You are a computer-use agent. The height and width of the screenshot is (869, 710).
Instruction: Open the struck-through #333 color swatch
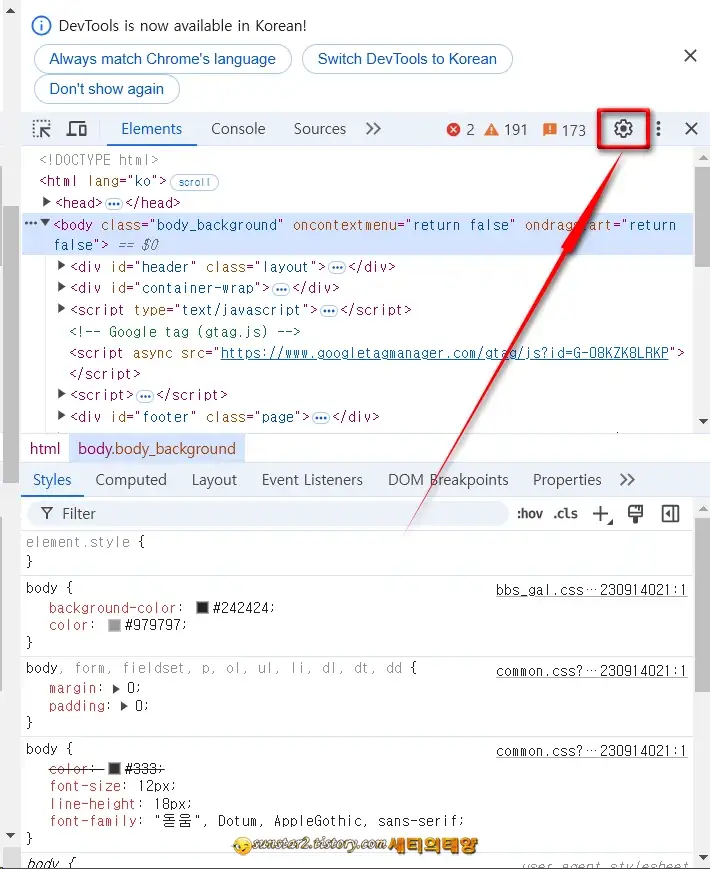coord(114,768)
